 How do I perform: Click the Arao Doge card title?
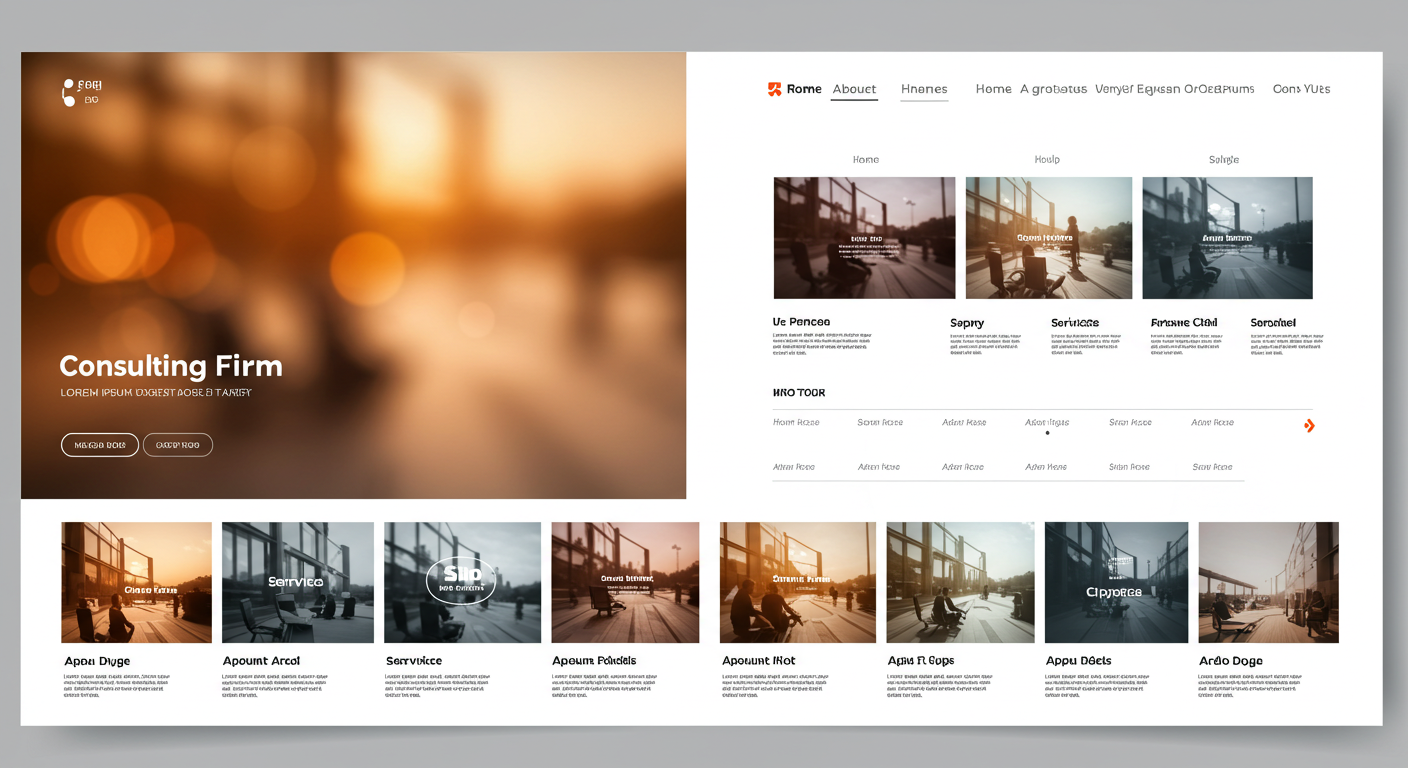tap(1230, 661)
